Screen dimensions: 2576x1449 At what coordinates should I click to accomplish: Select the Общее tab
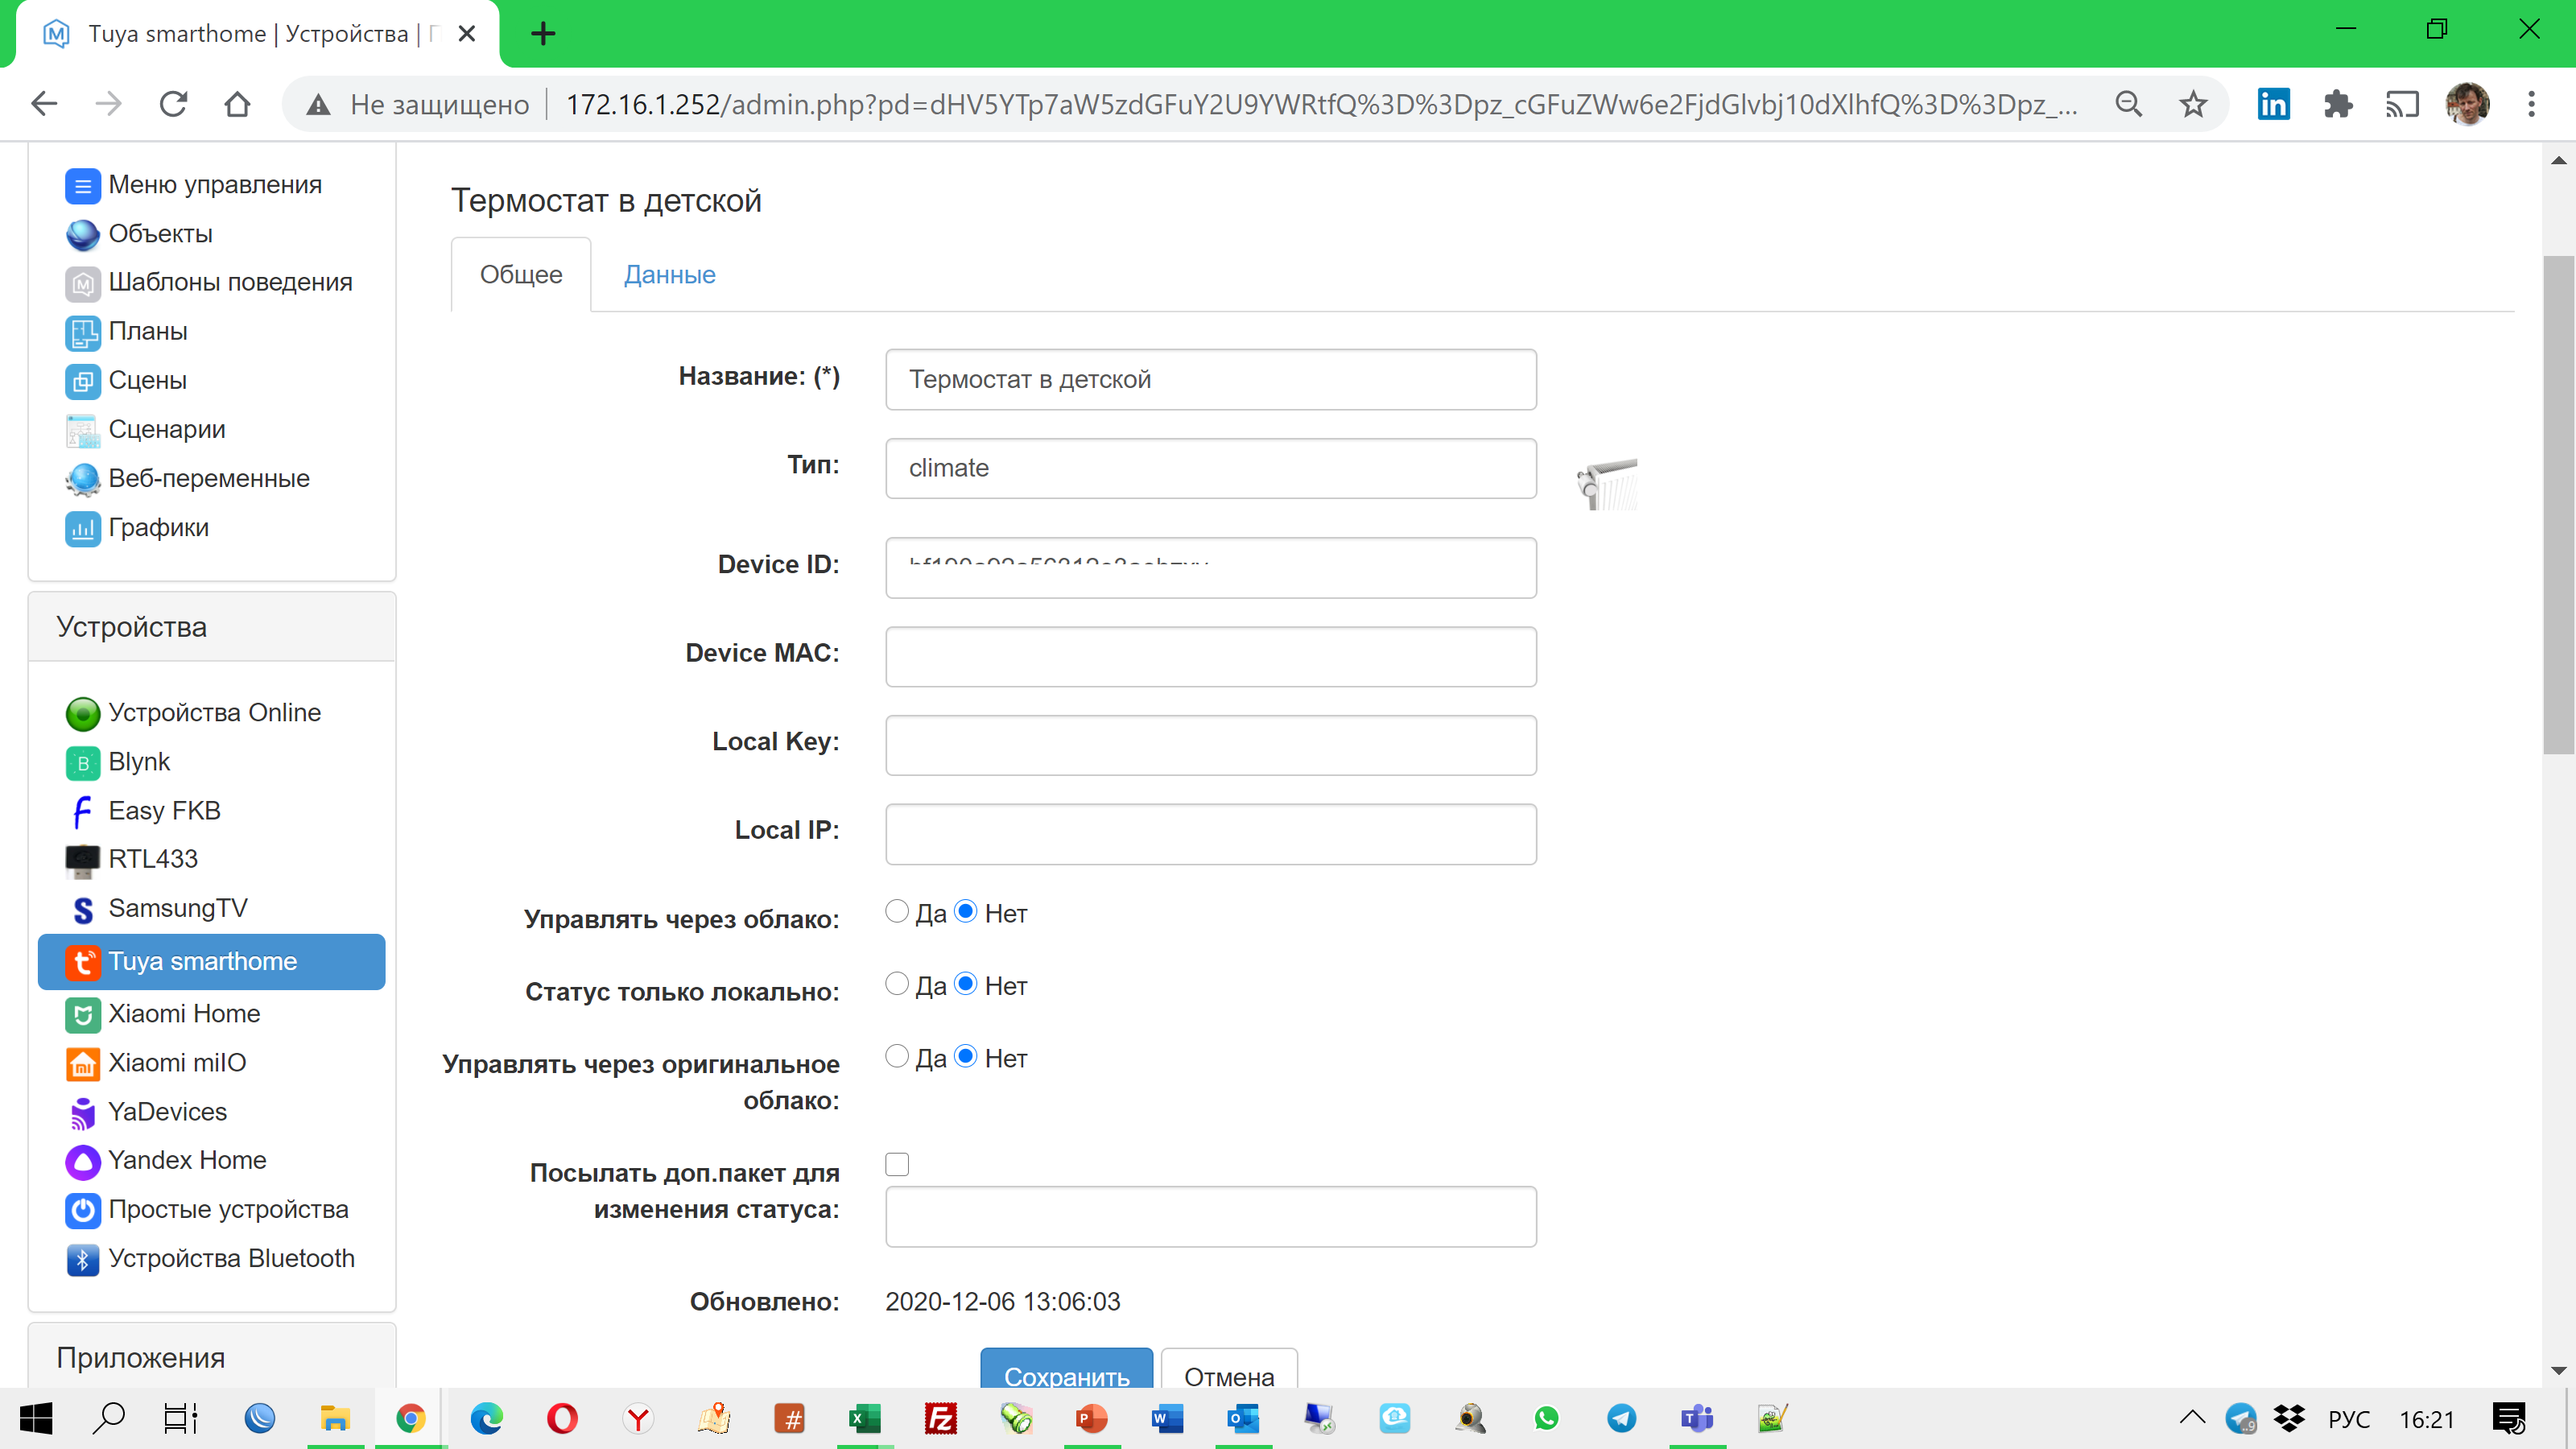click(520, 274)
